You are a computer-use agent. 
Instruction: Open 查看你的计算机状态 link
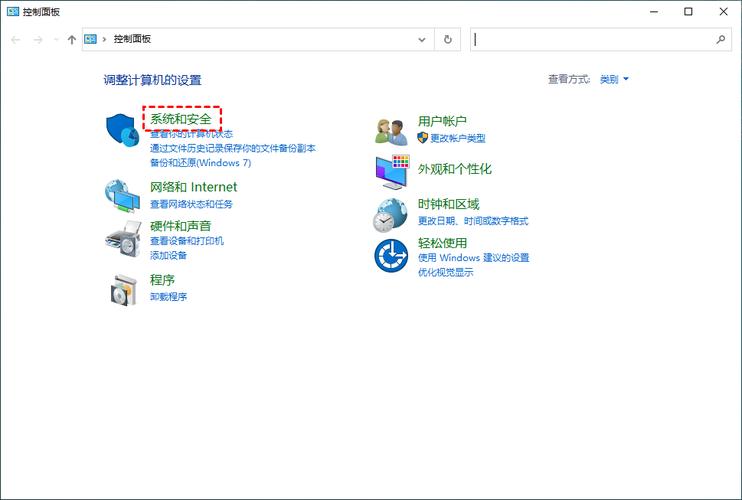click(x=191, y=134)
